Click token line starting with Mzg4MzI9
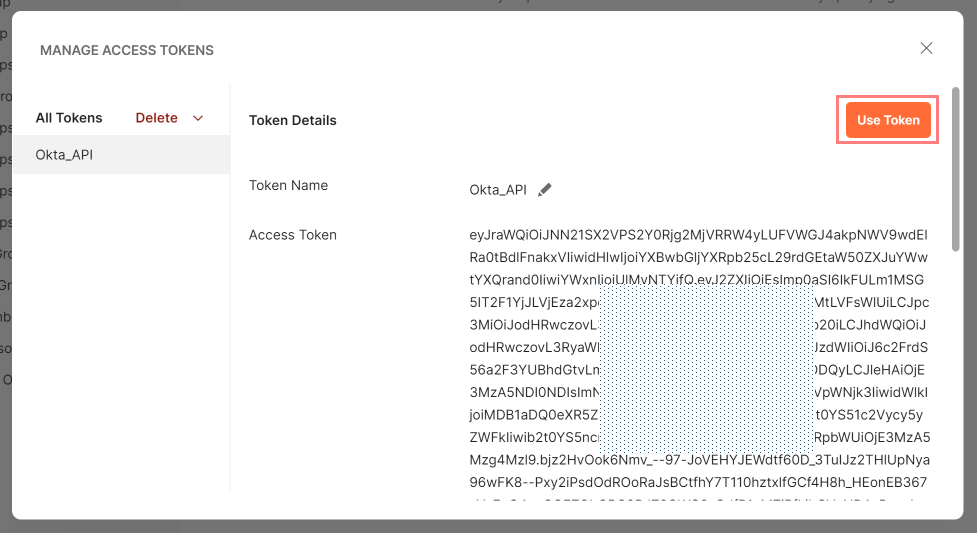The image size is (977, 533). click(698, 460)
